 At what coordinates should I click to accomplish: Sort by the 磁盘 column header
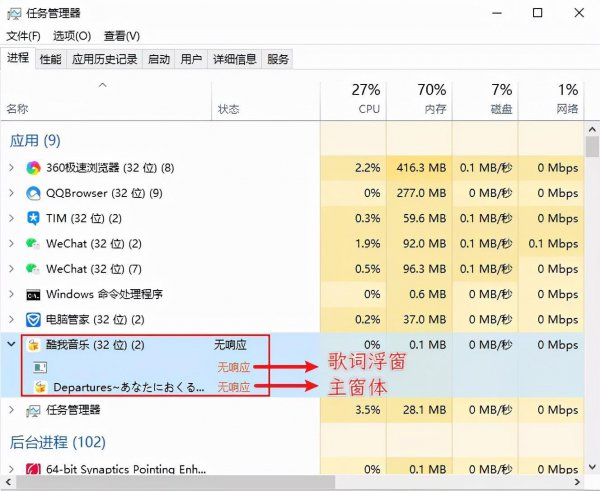(485, 101)
